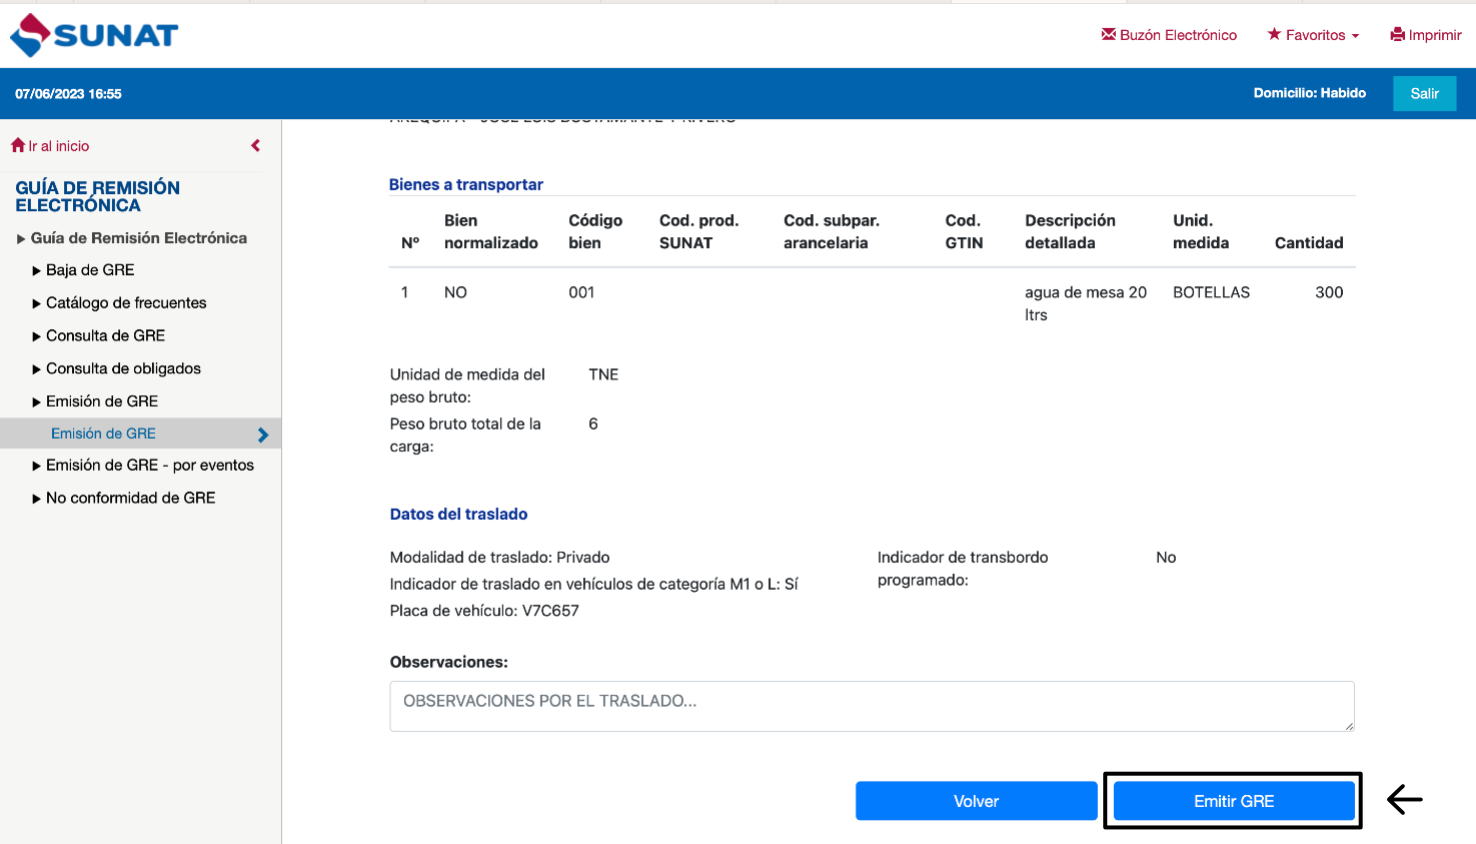This screenshot has height=844, width=1476.
Task: Expand Catálogo de frecuentes tree item
Action: point(126,303)
